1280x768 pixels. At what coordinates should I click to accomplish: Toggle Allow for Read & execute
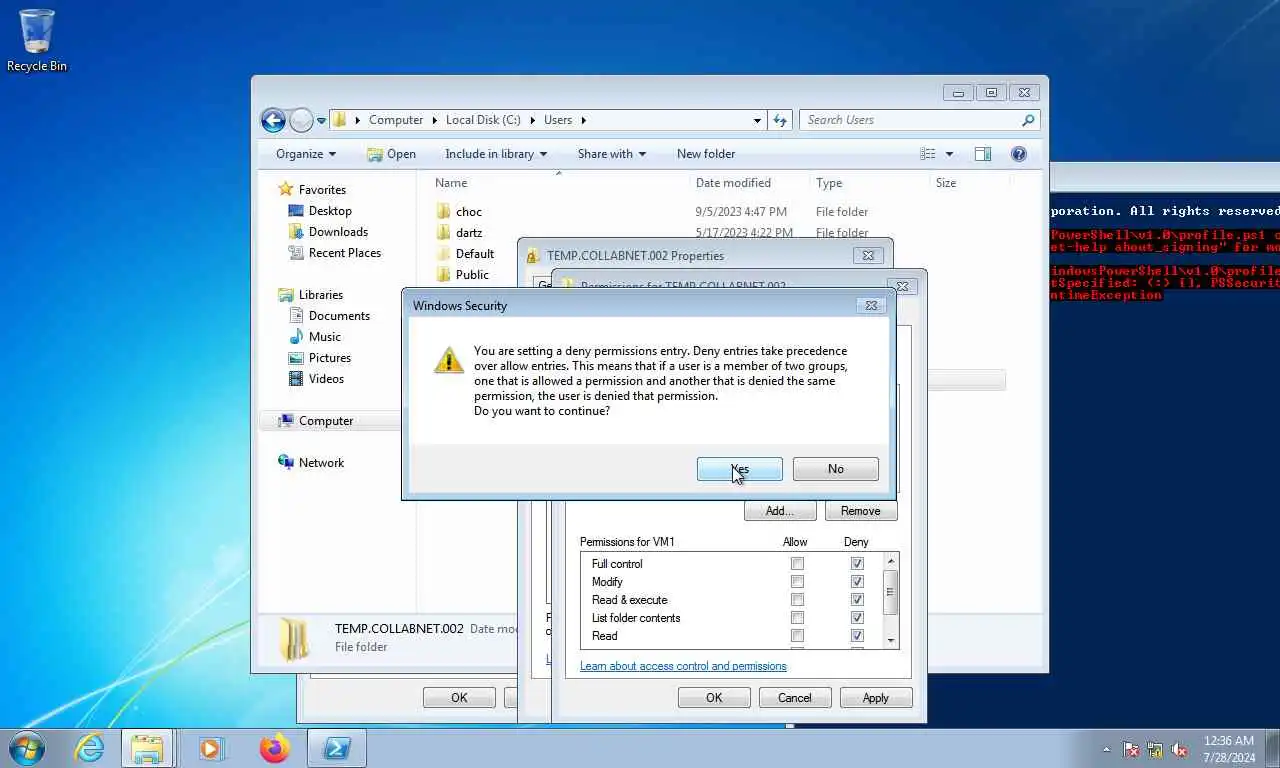pos(797,600)
